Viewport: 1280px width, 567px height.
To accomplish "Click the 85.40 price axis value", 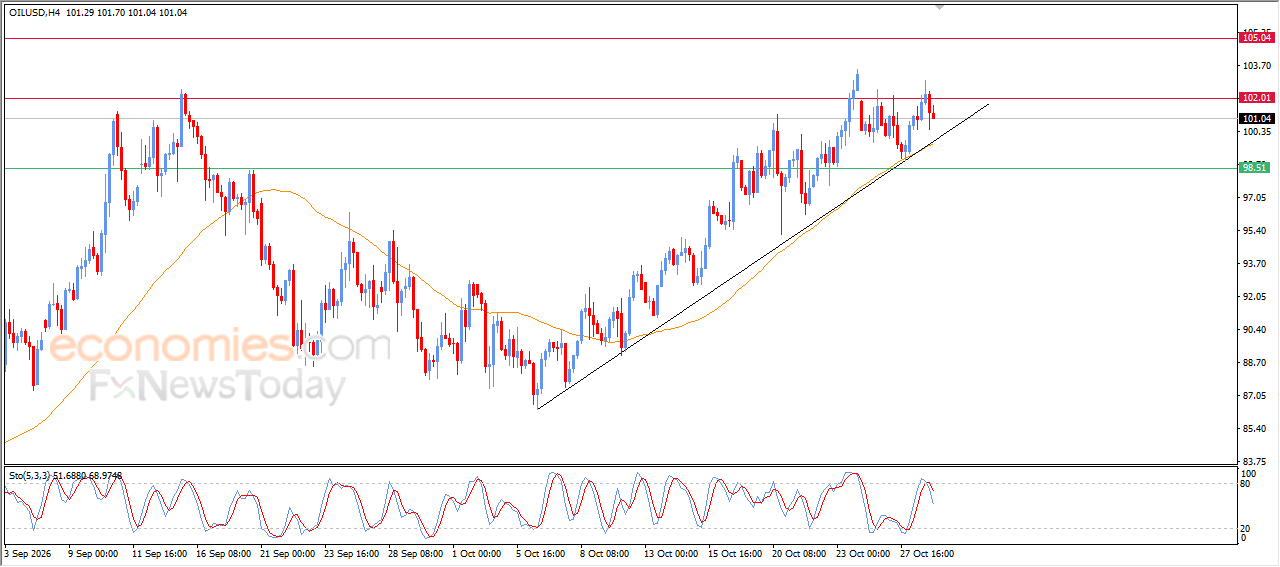I will (x=1254, y=429).
